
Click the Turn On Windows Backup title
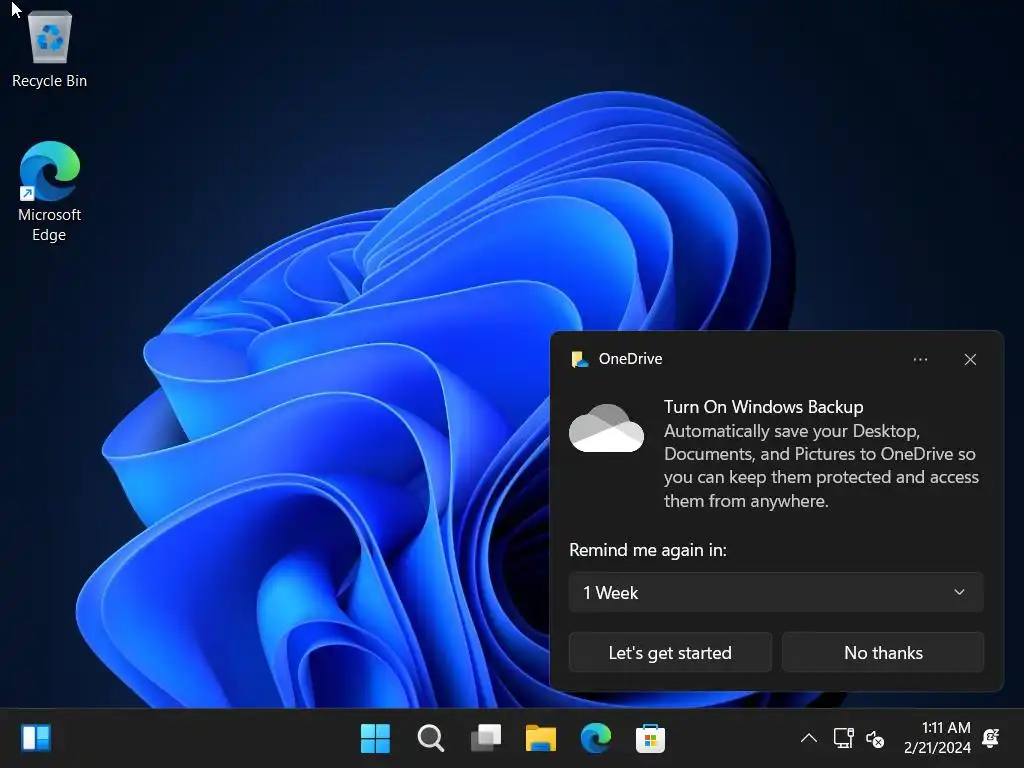click(763, 407)
